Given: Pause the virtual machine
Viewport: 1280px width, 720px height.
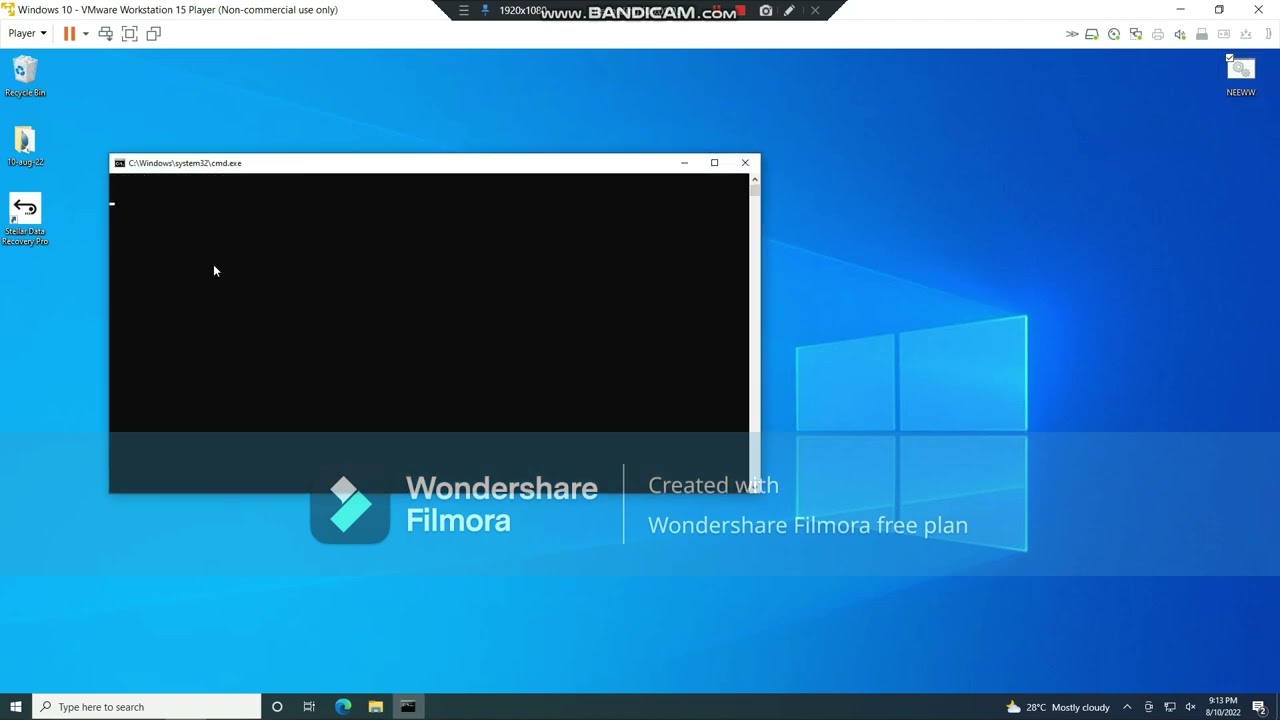Looking at the screenshot, I should click(x=69, y=34).
